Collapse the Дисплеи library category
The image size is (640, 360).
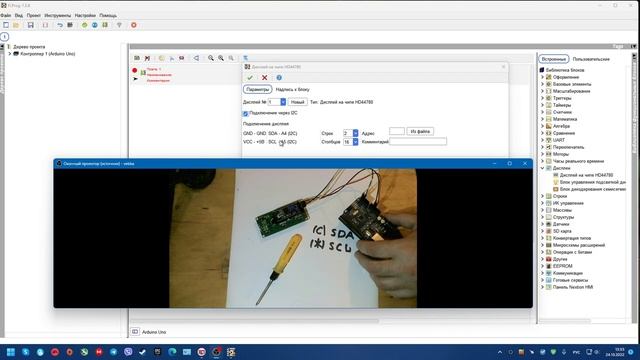pyautogui.click(x=542, y=168)
